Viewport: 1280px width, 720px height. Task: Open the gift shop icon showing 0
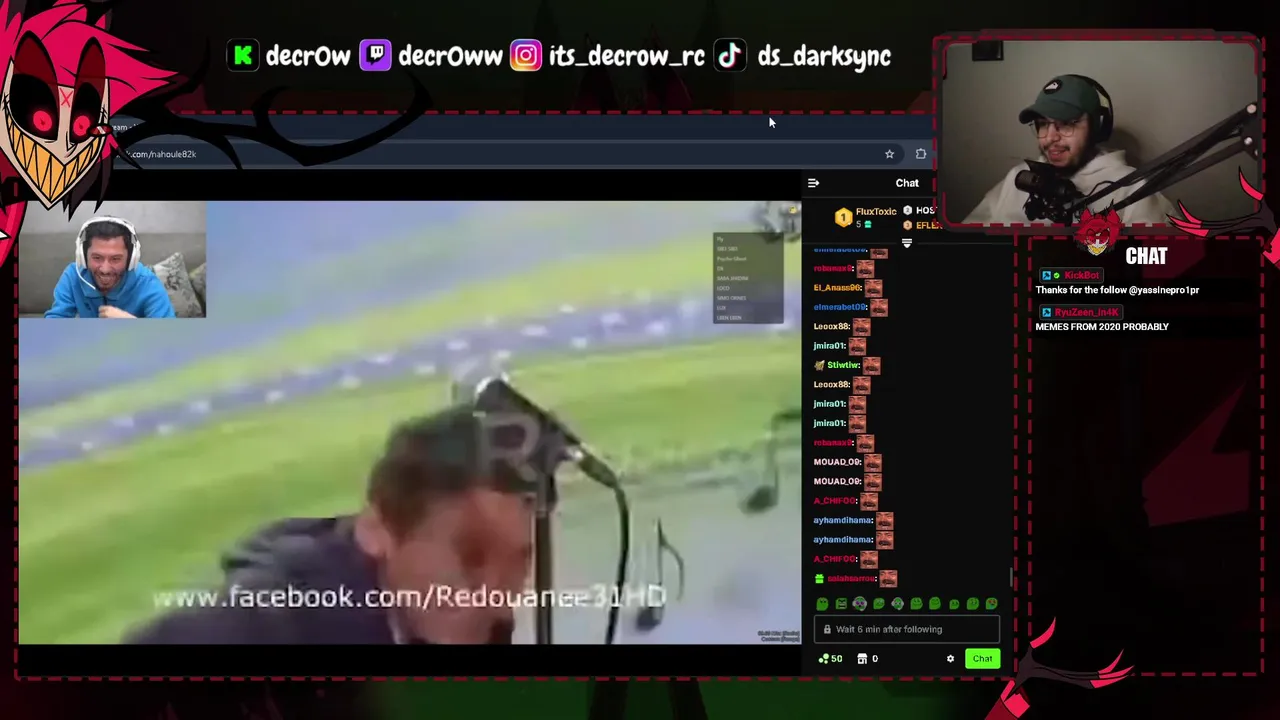867,659
